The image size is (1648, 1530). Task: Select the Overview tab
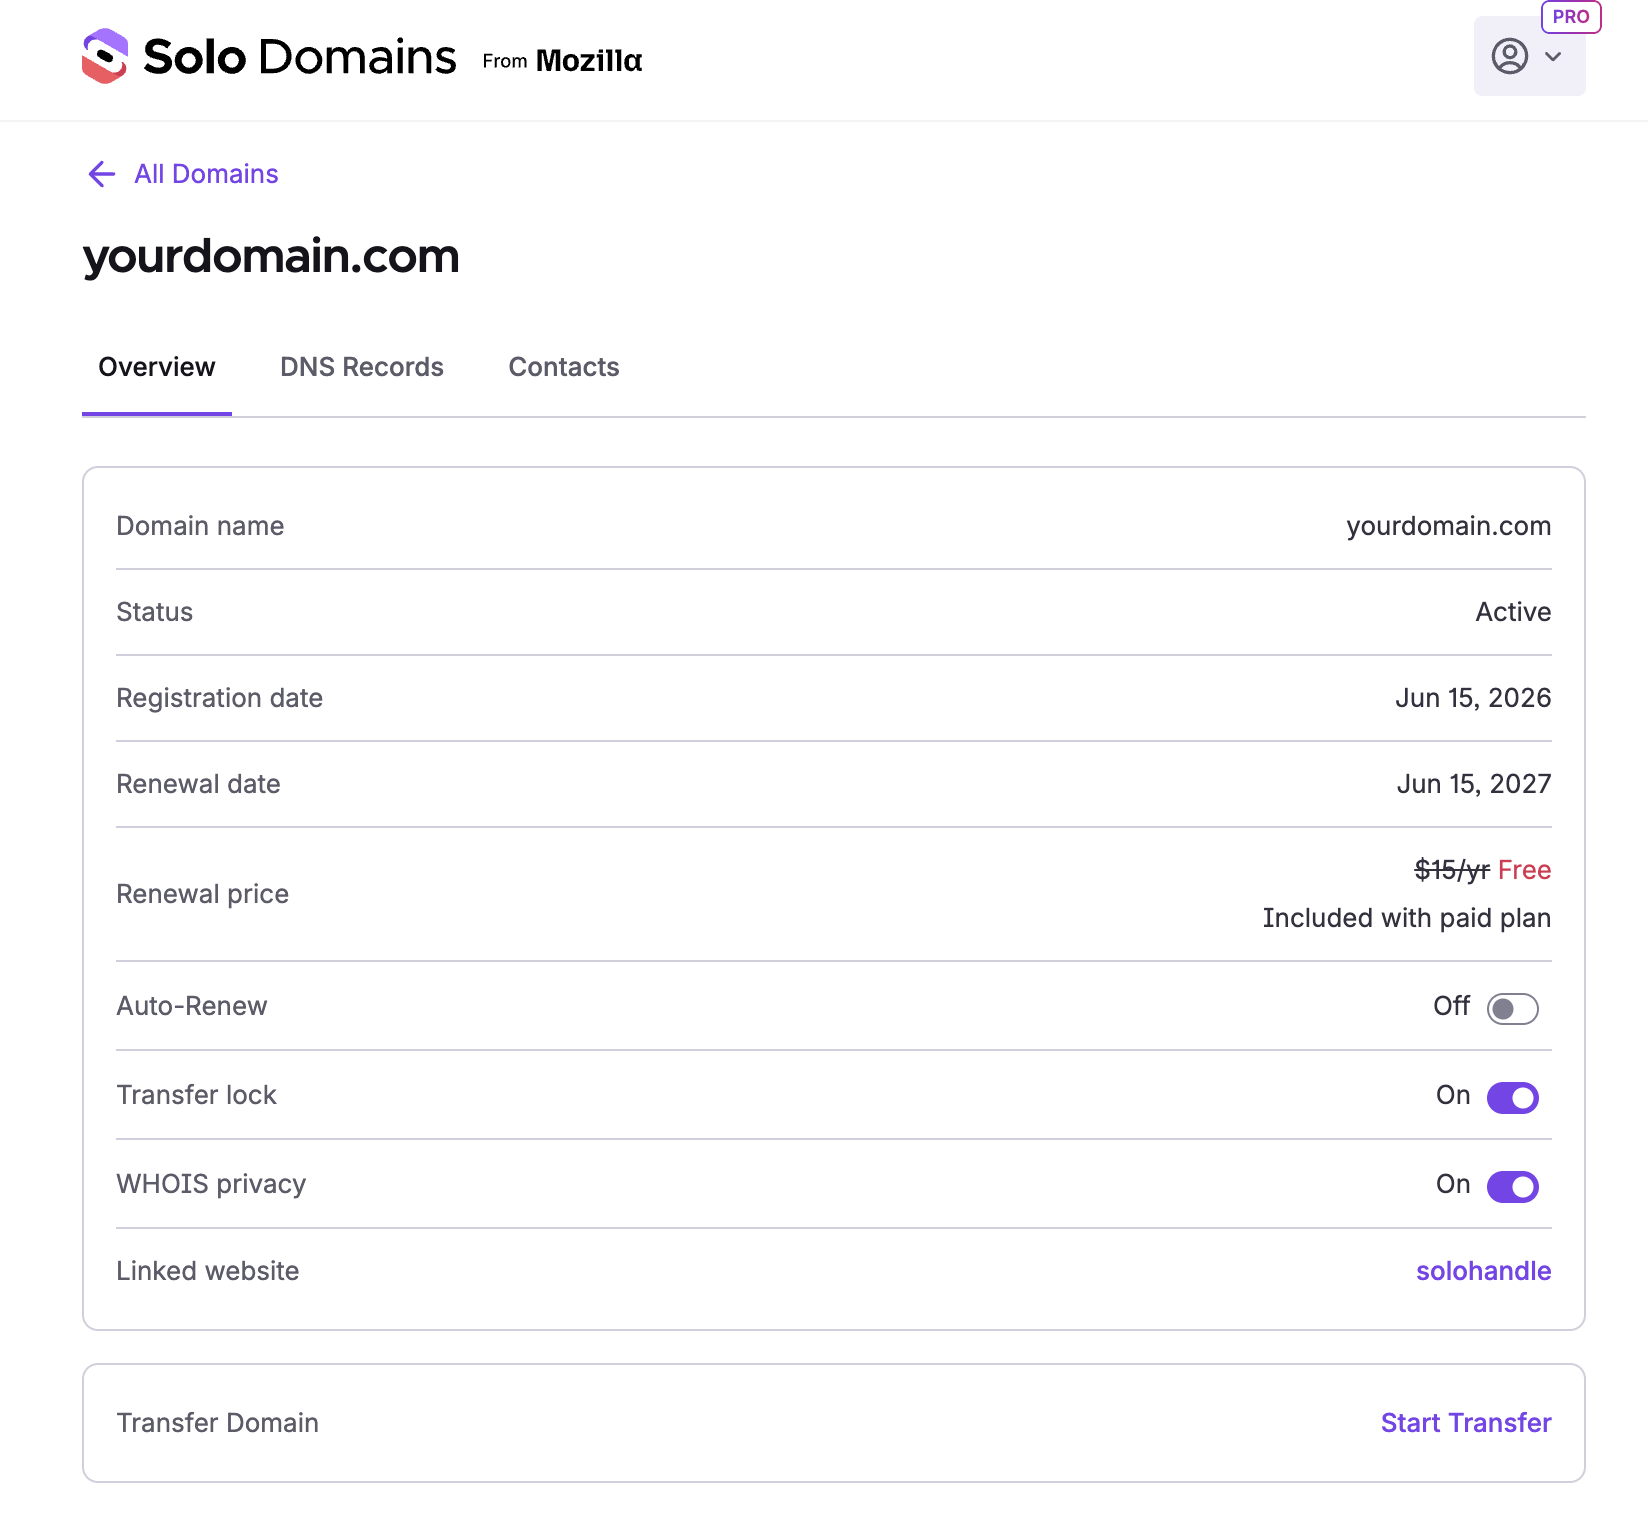click(x=157, y=367)
